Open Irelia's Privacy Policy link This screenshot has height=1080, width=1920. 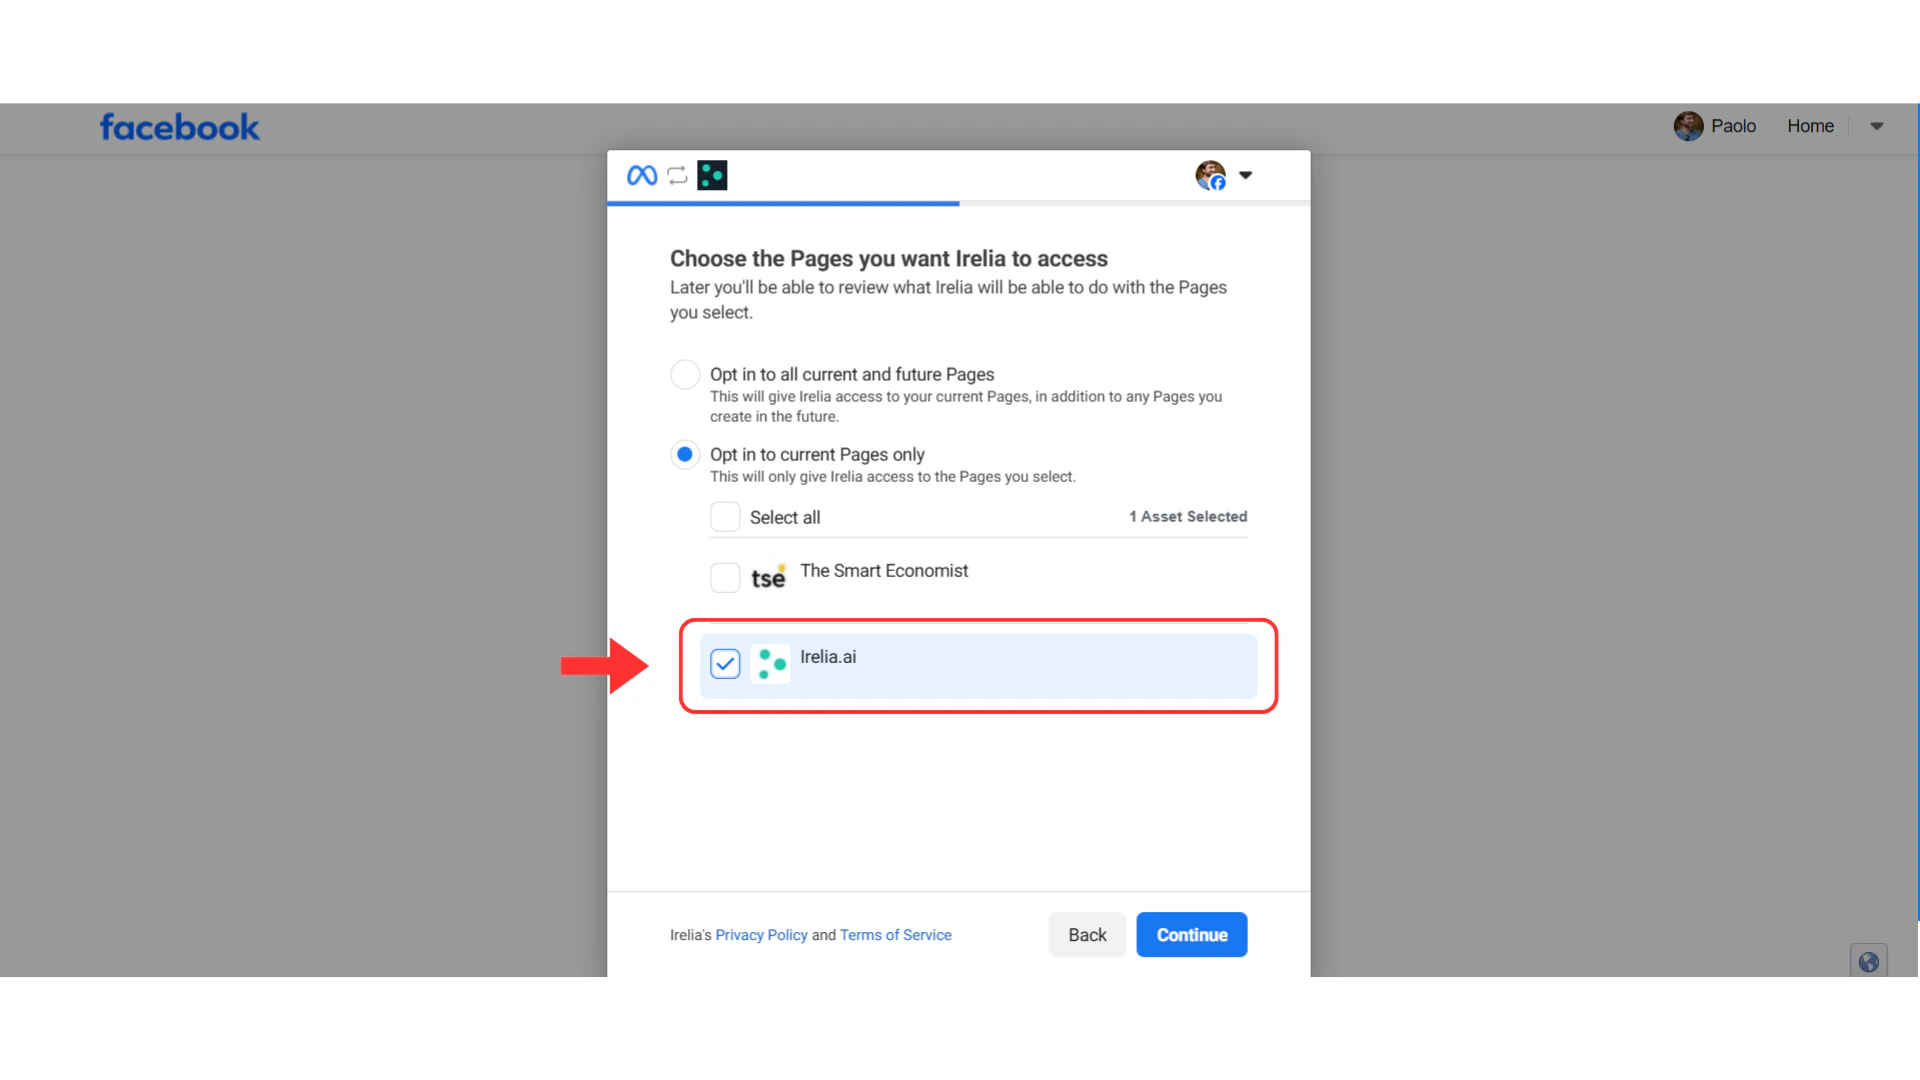[761, 934]
